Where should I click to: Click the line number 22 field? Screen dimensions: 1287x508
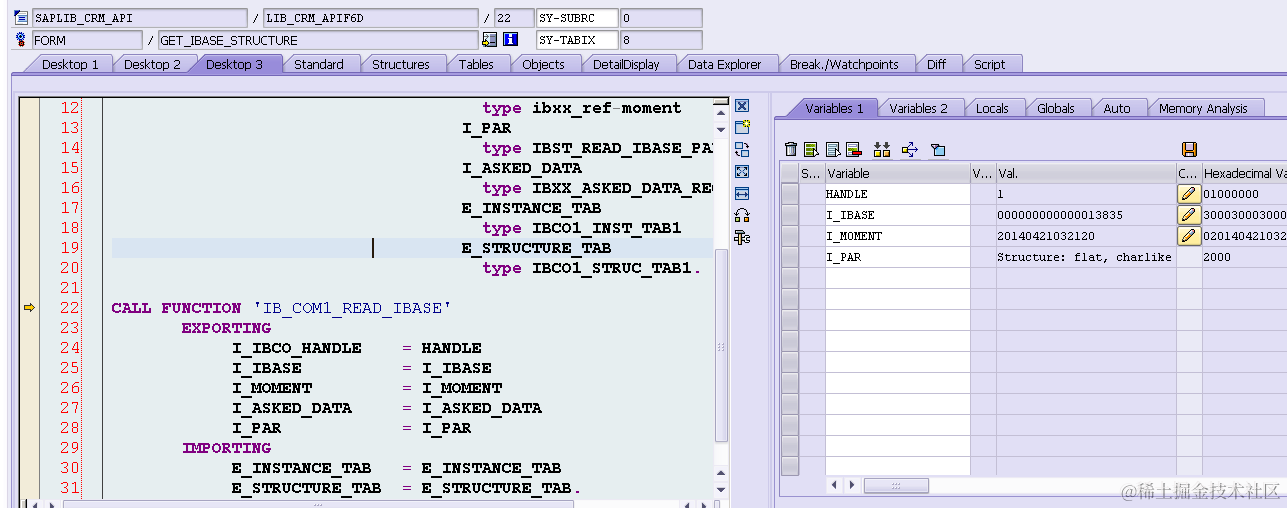coord(515,18)
